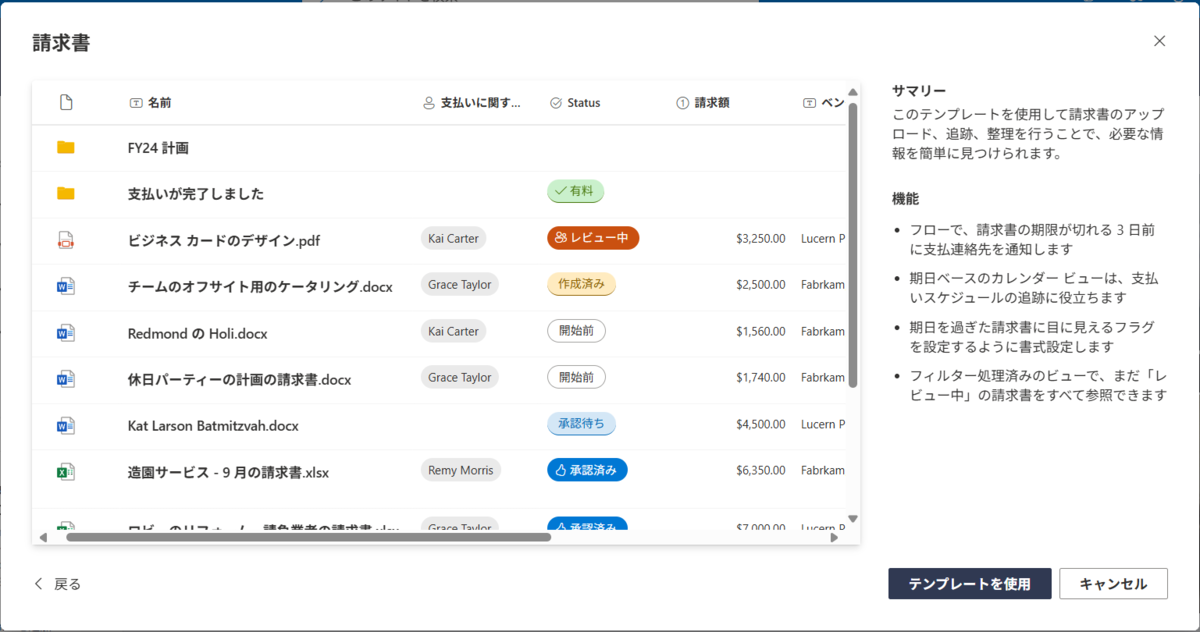
Task: Click the partly visible ベン column header
Action: tap(824, 102)
